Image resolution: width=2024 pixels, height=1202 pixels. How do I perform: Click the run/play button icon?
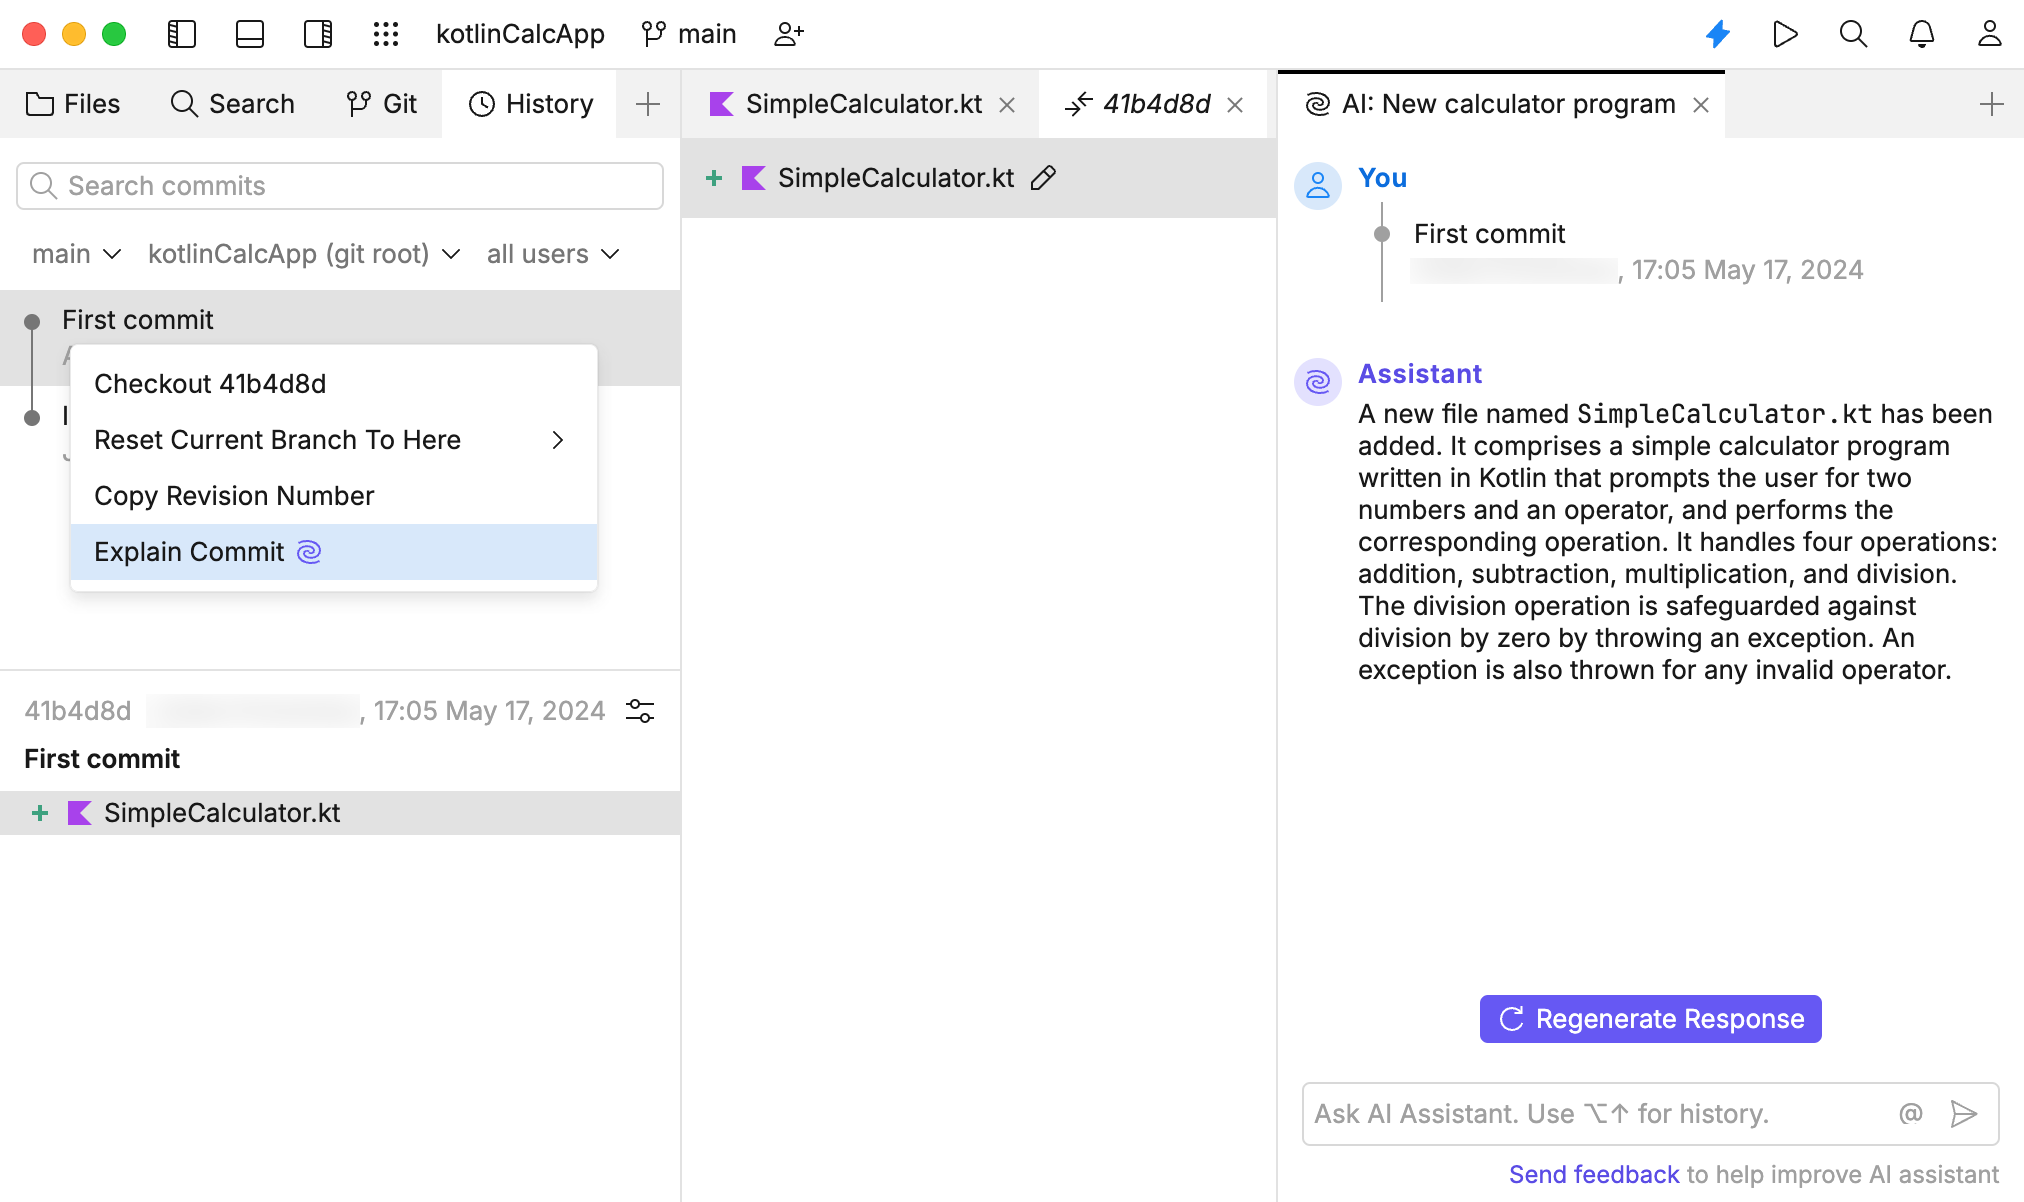tap(1784, 34)
